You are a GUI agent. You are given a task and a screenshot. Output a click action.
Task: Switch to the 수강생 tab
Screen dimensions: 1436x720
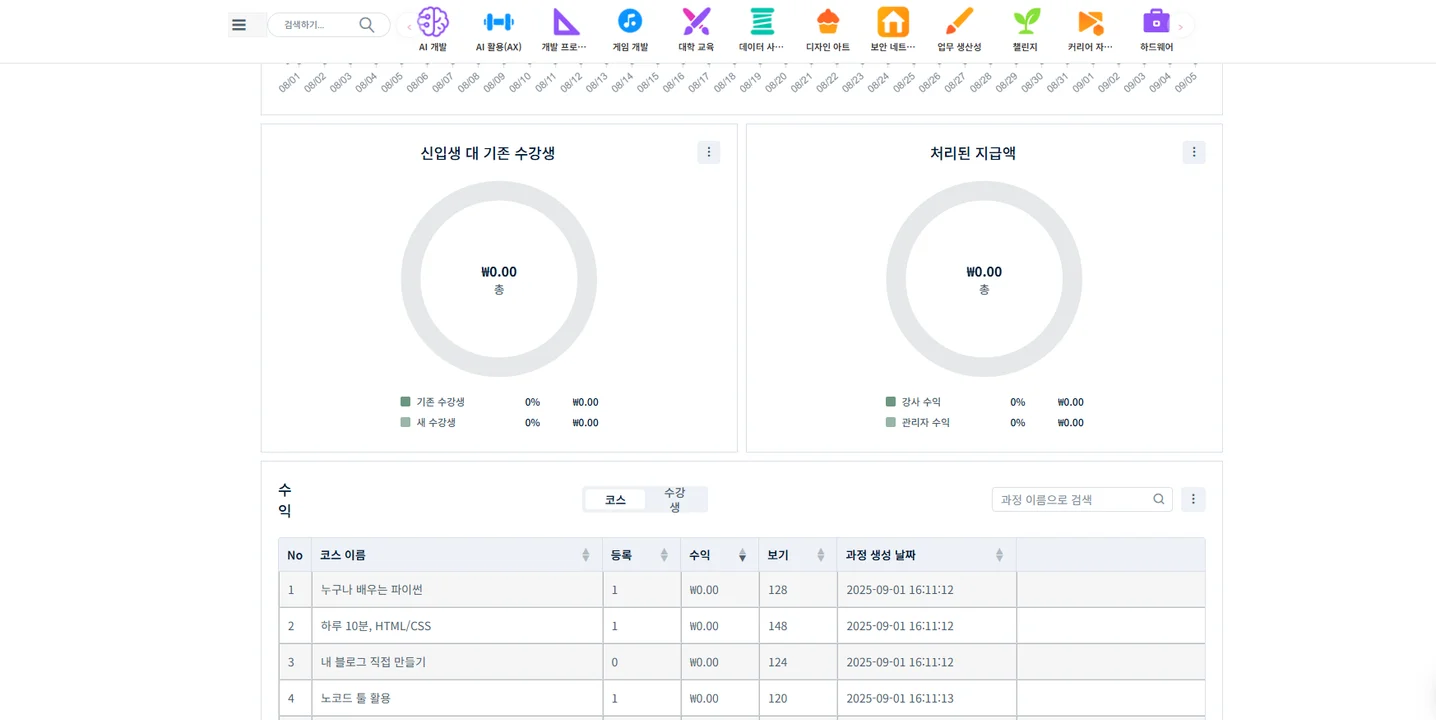pyautogui.click(x=675, y=500)
